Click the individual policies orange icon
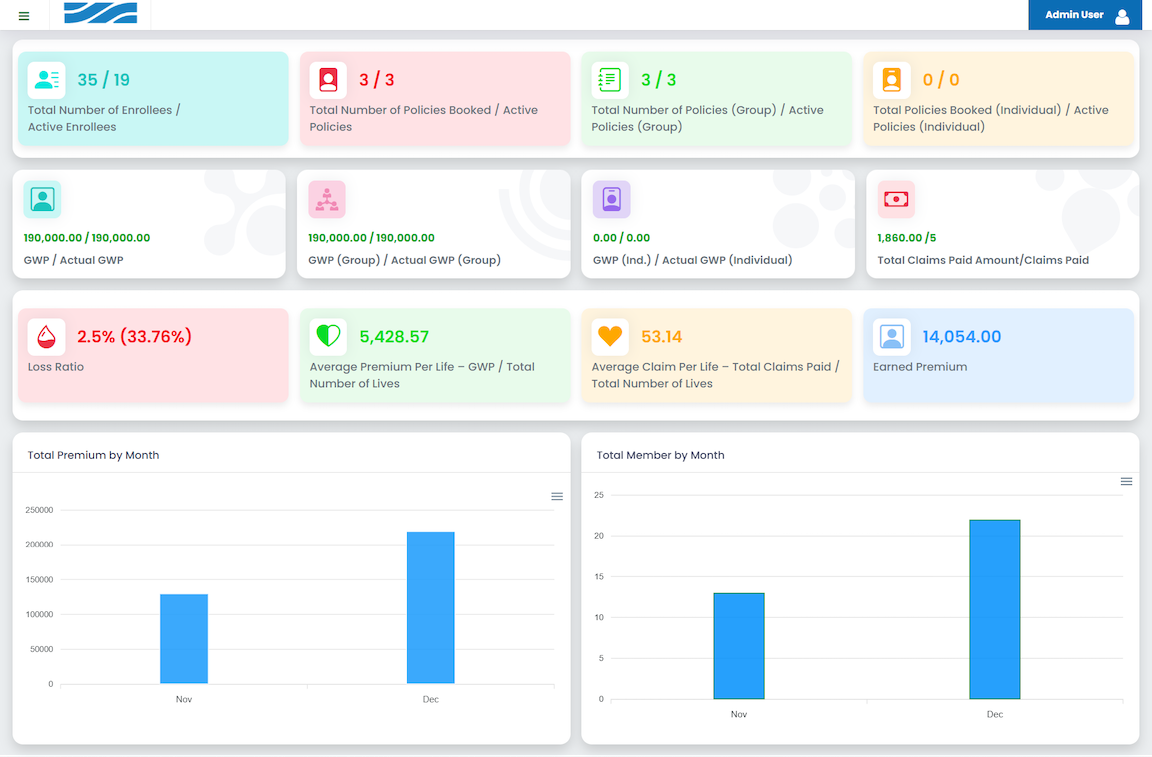 (891, 80)
